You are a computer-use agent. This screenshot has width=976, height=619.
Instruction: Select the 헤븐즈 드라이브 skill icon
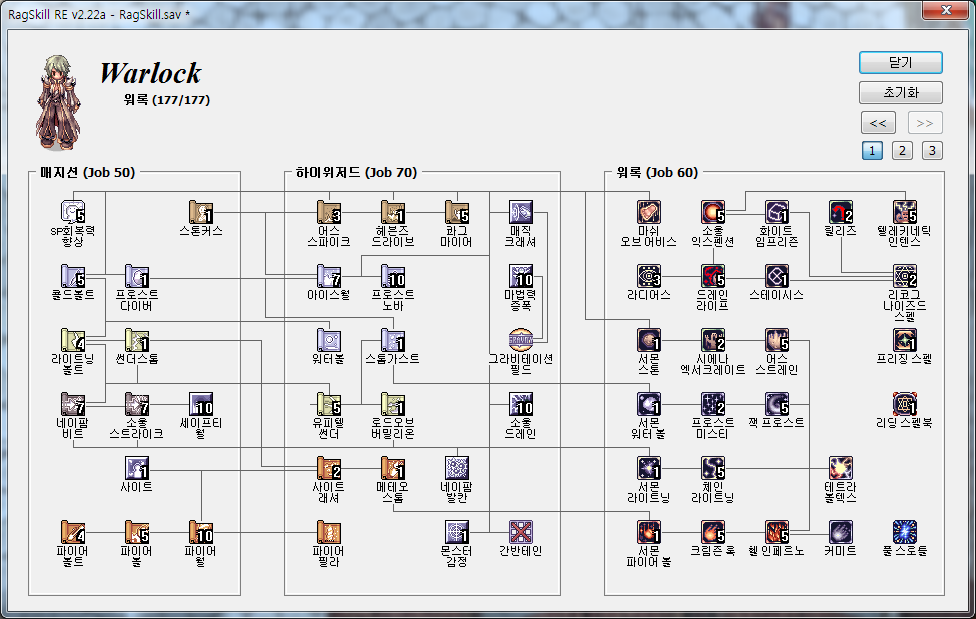click(393, 212)
